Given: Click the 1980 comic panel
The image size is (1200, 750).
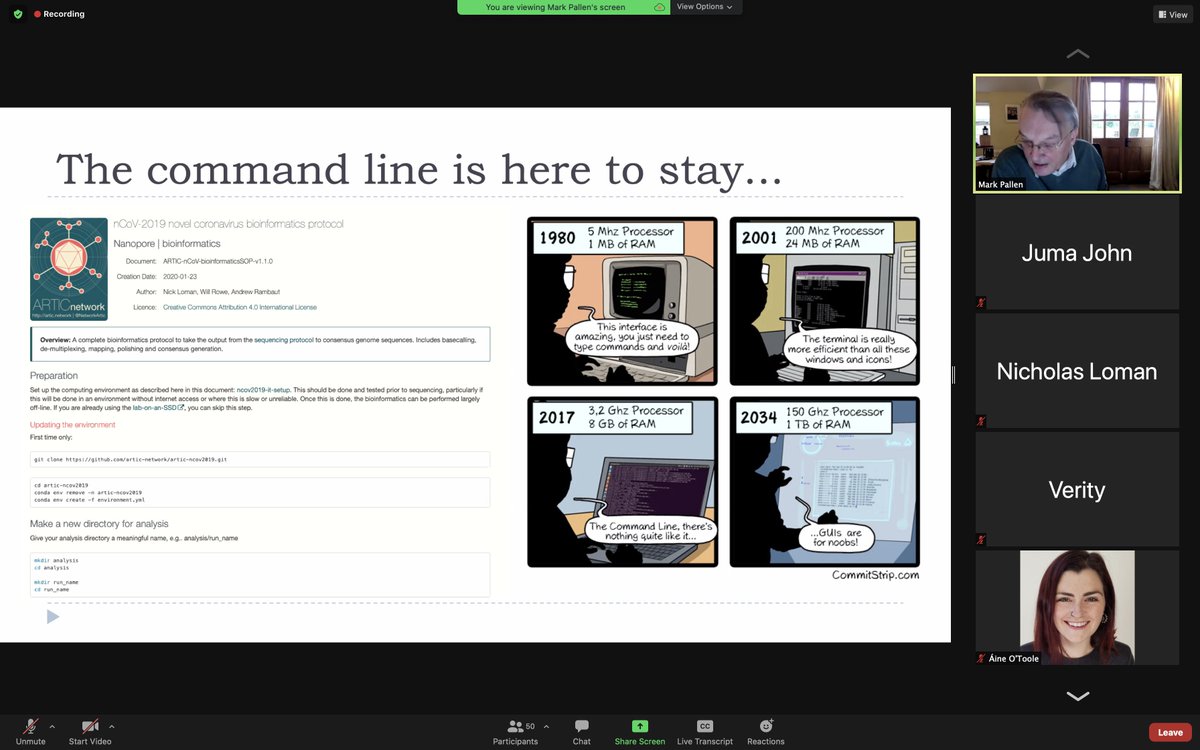Looking at the screenshot, I should coord(622,301).
